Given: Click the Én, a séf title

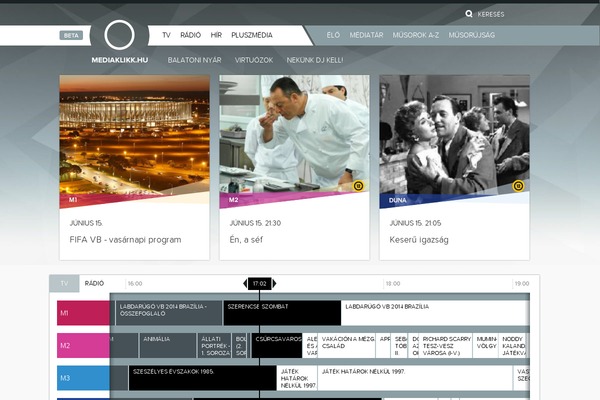Looking at the screenshot, I should (246, 240).
